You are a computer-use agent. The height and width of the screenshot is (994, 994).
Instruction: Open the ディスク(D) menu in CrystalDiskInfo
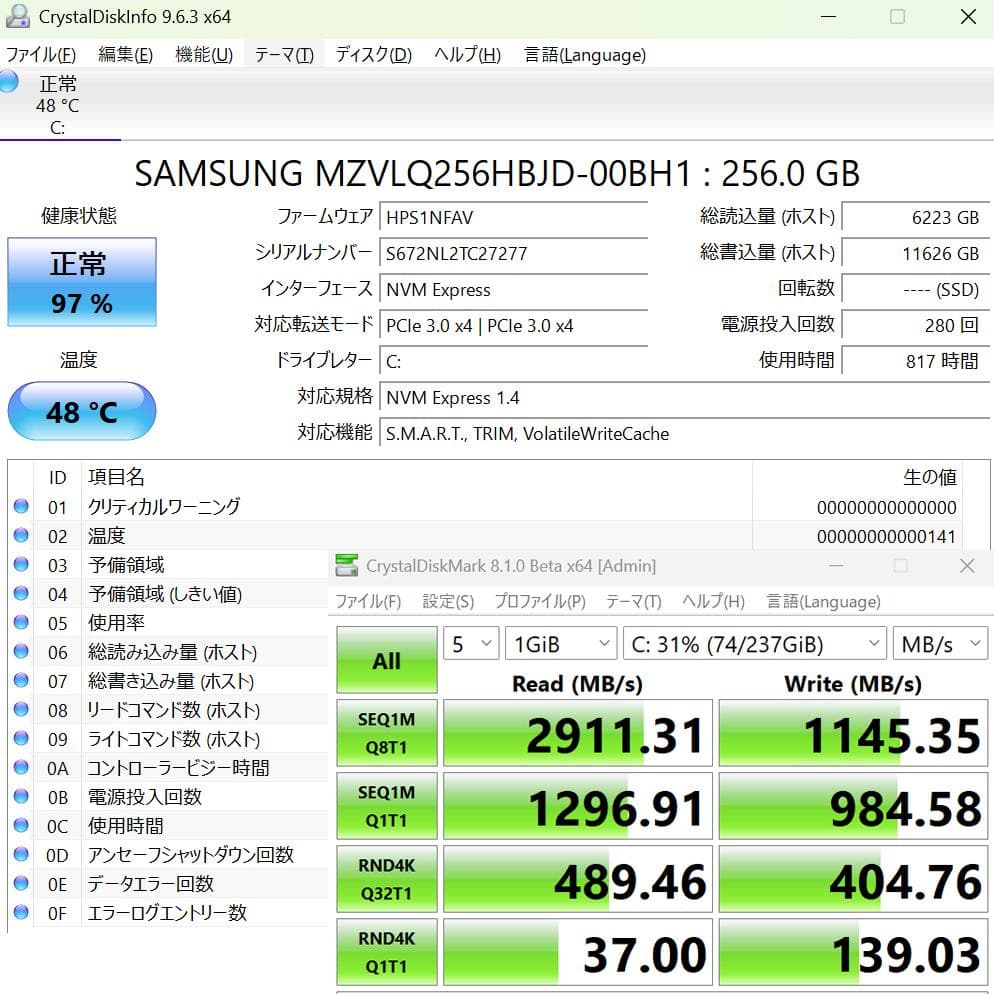pos(372,55)
